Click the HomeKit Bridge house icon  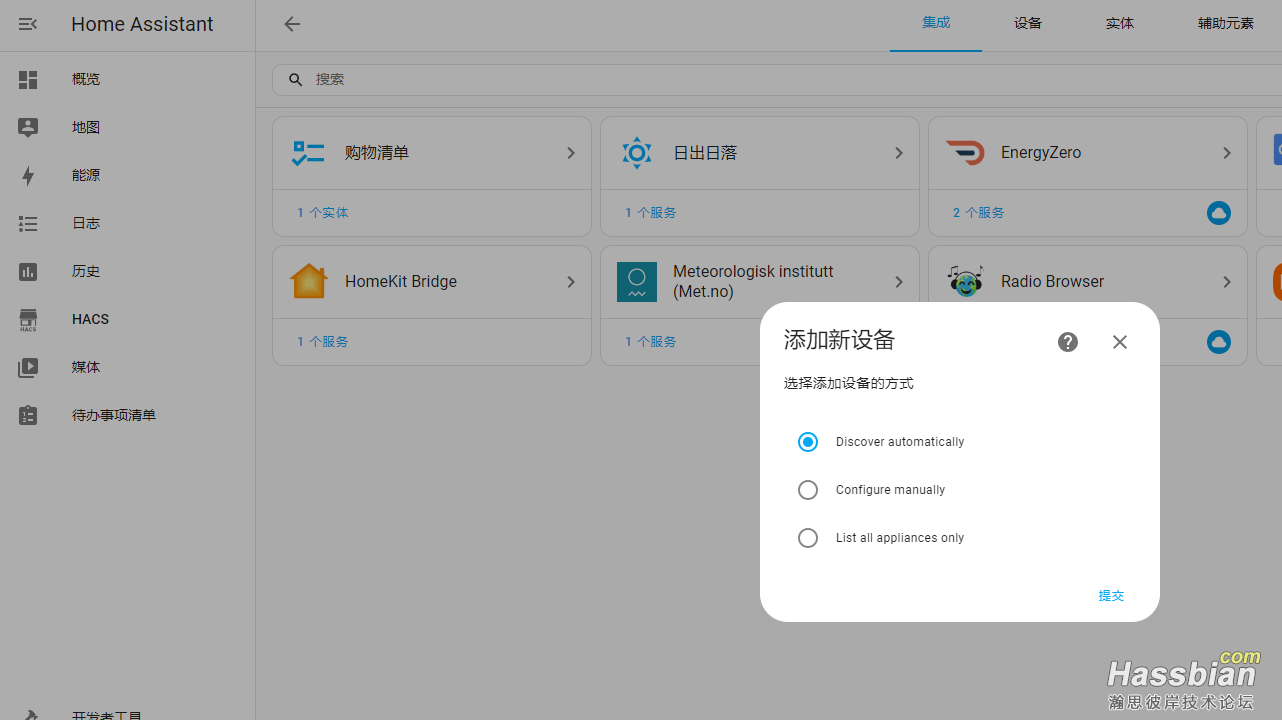pos(308,282)
